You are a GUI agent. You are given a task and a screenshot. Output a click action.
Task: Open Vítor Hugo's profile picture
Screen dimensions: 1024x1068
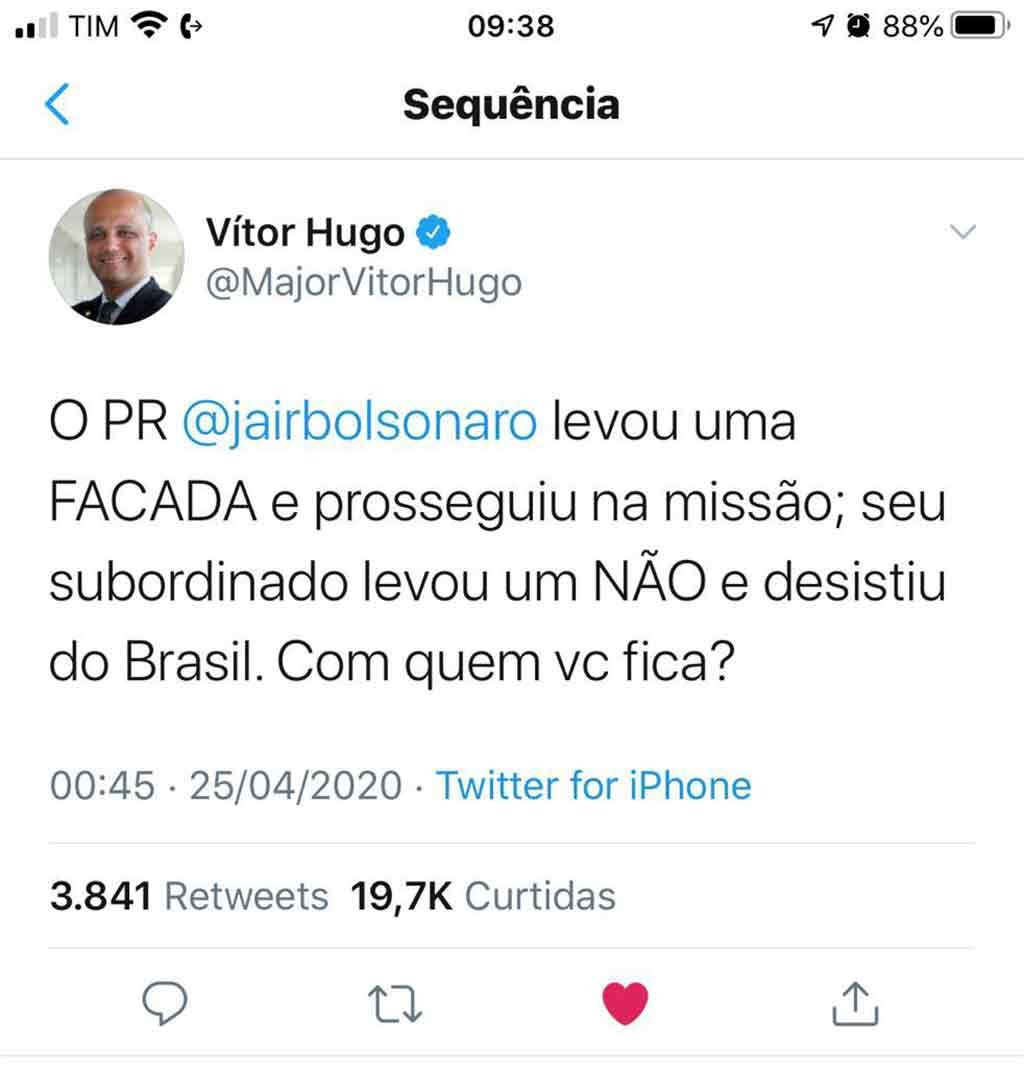click(117, 257)
